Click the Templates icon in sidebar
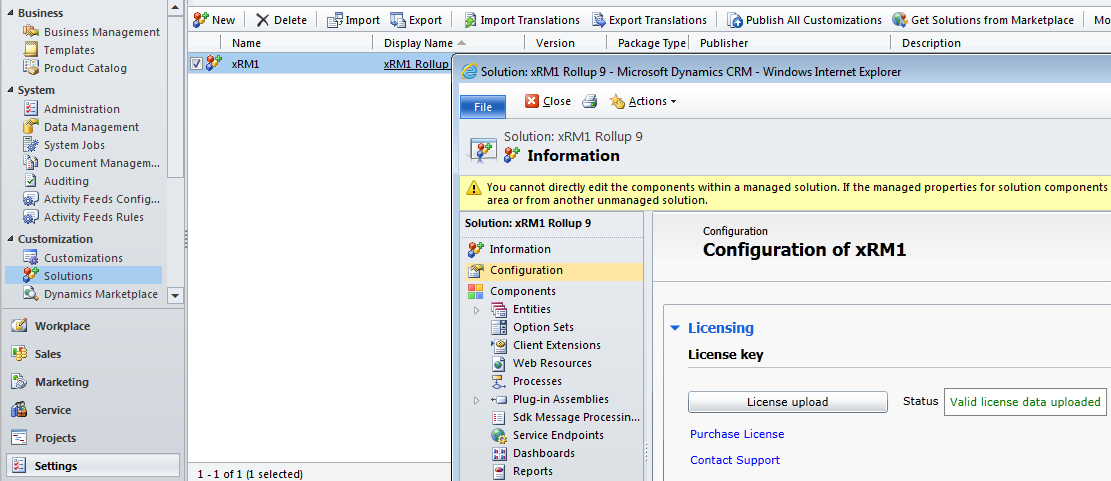The width and height of the screenshot is (1111, 481). 30,50
